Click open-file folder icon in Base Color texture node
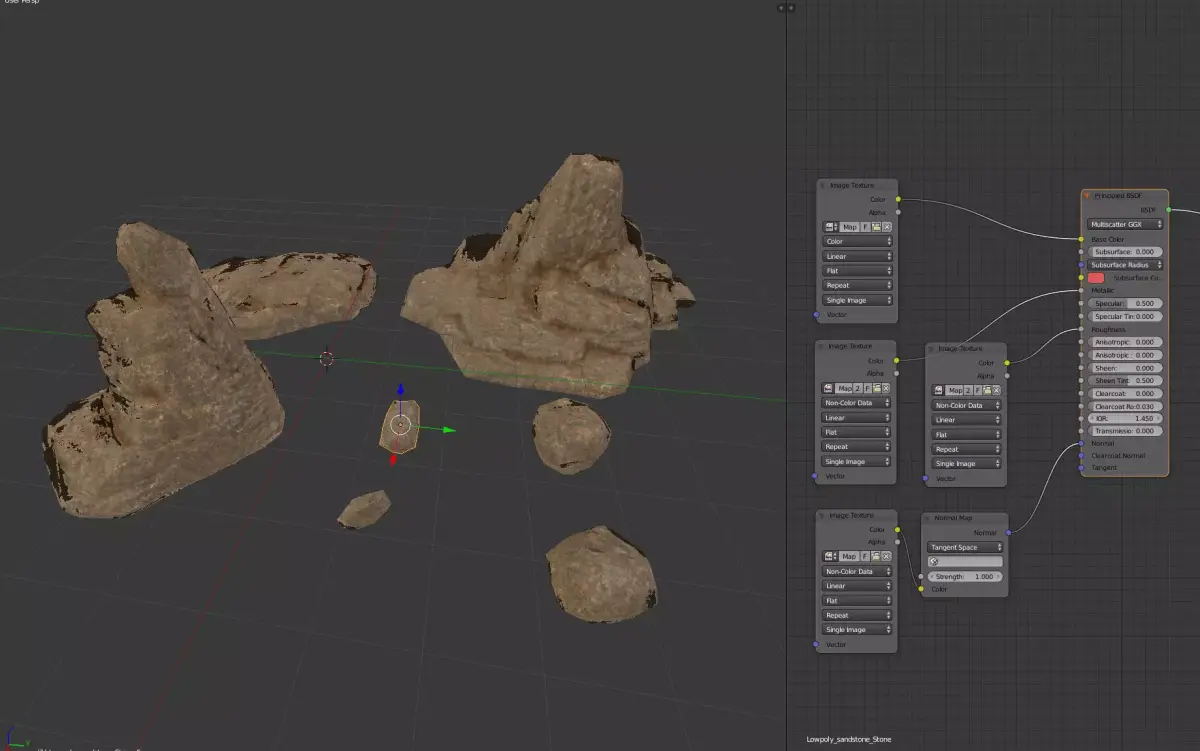The width and height of the screenshot is (1200, 751). tap(877, 227)
